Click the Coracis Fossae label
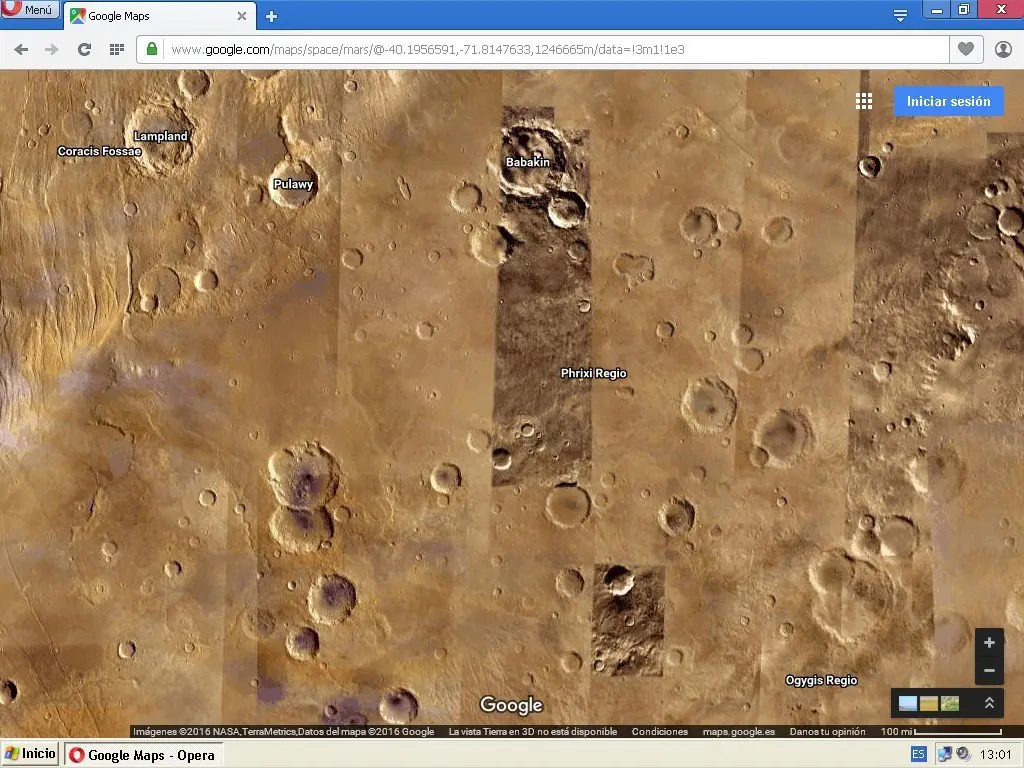 pyautogui.click(x=99, y=151)
